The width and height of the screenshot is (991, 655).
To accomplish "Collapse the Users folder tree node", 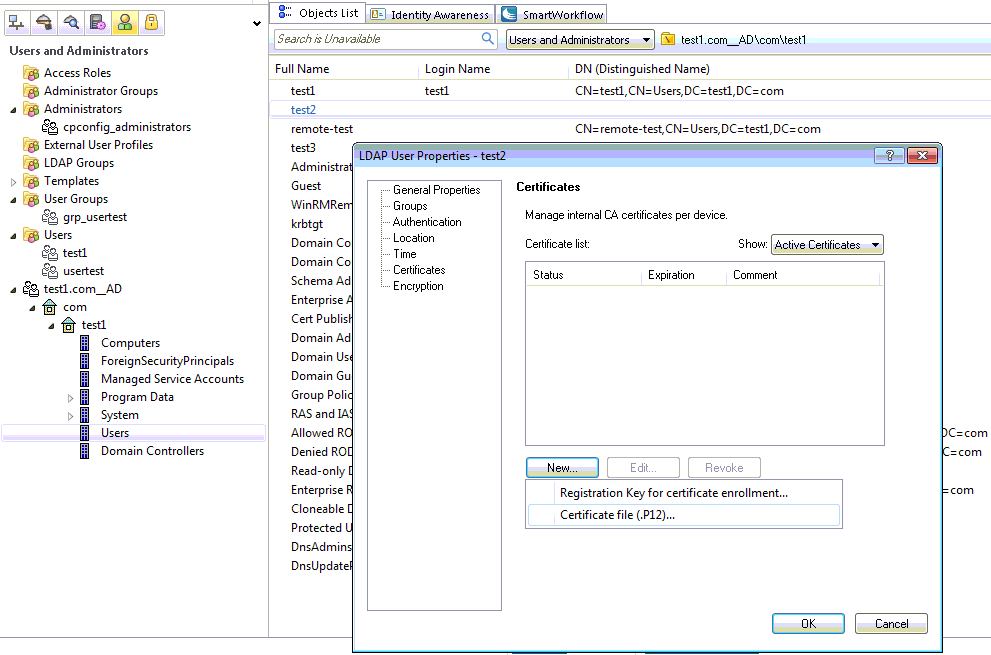I will click(13, 236).
